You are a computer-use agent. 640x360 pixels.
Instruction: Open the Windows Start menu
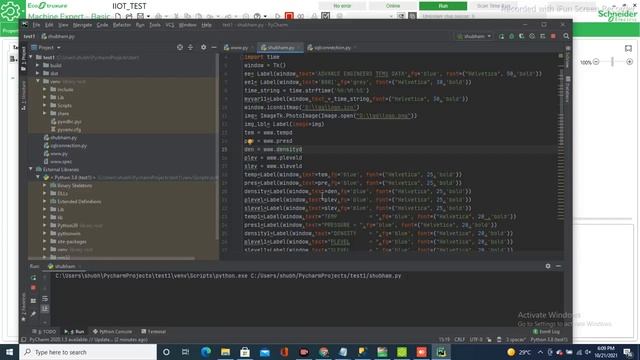tap(9, 352)
